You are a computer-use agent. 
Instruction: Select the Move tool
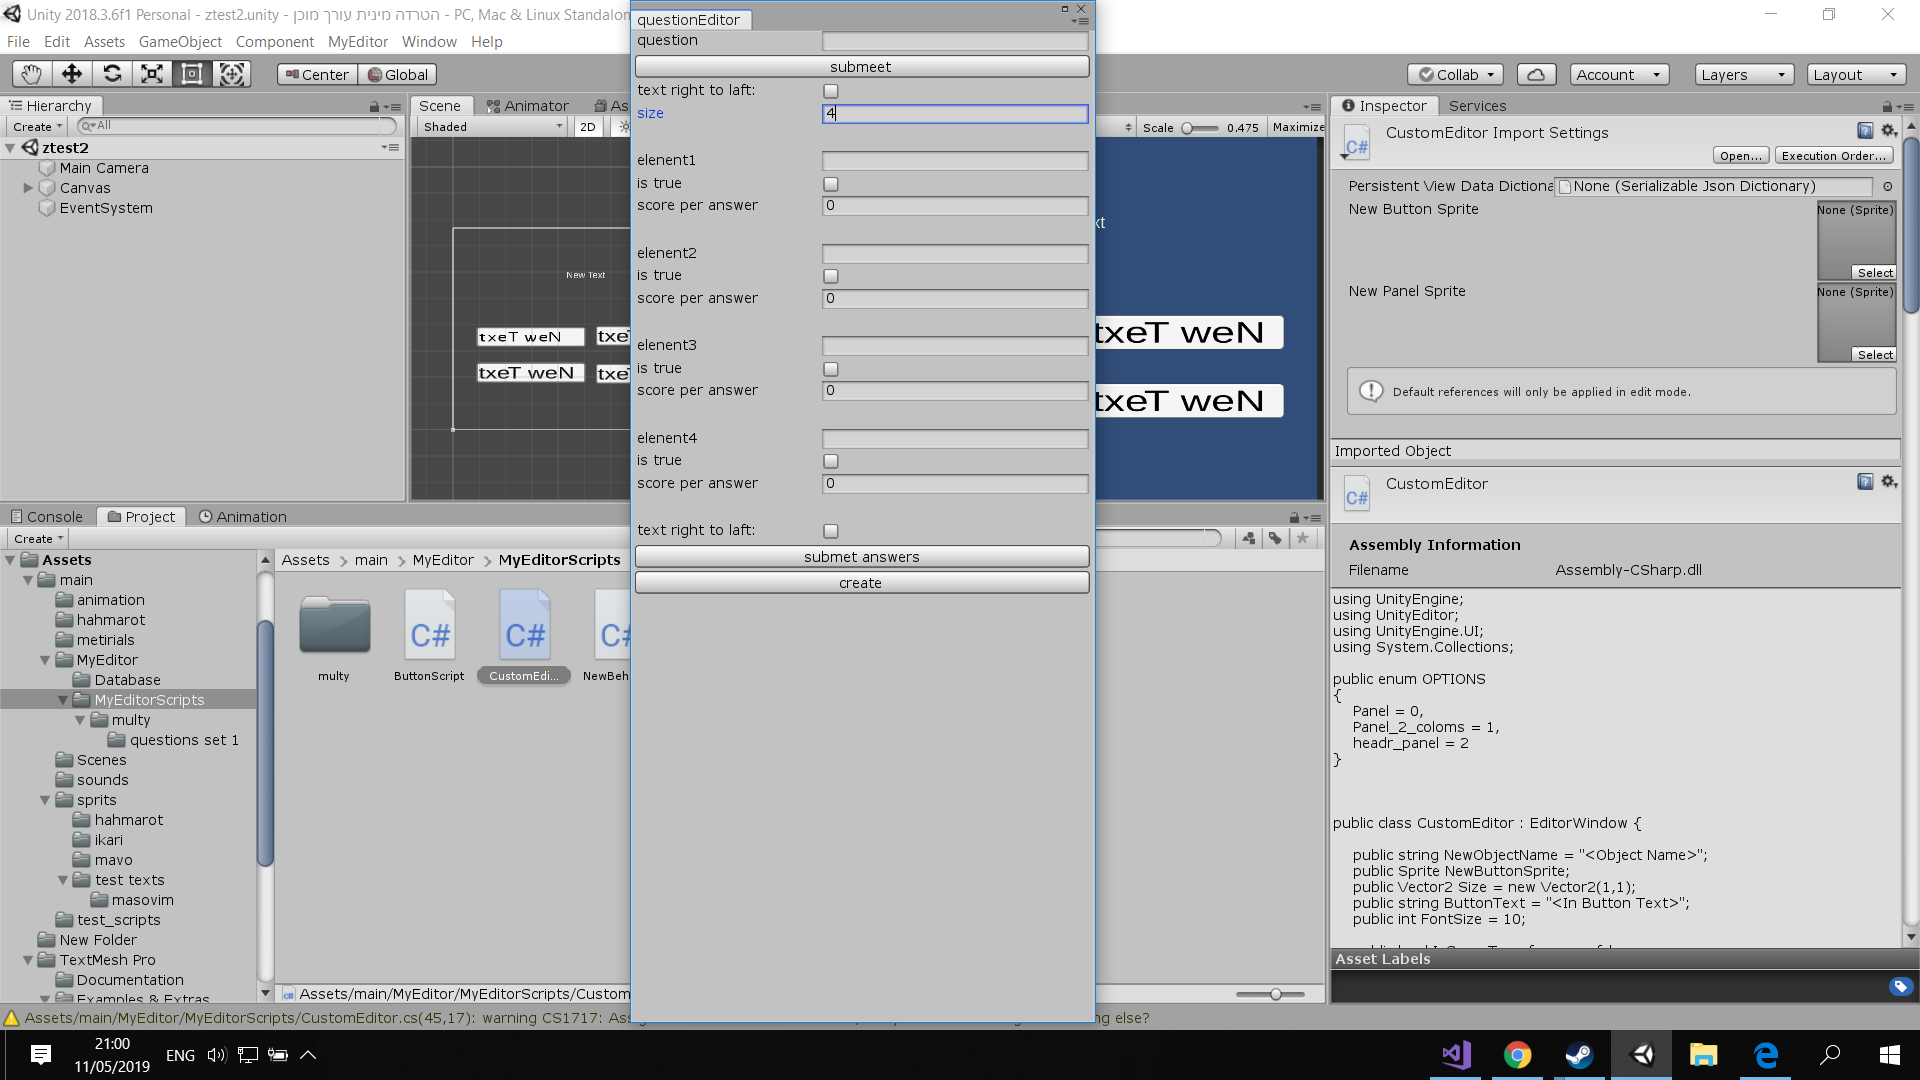tap(72, 74)
